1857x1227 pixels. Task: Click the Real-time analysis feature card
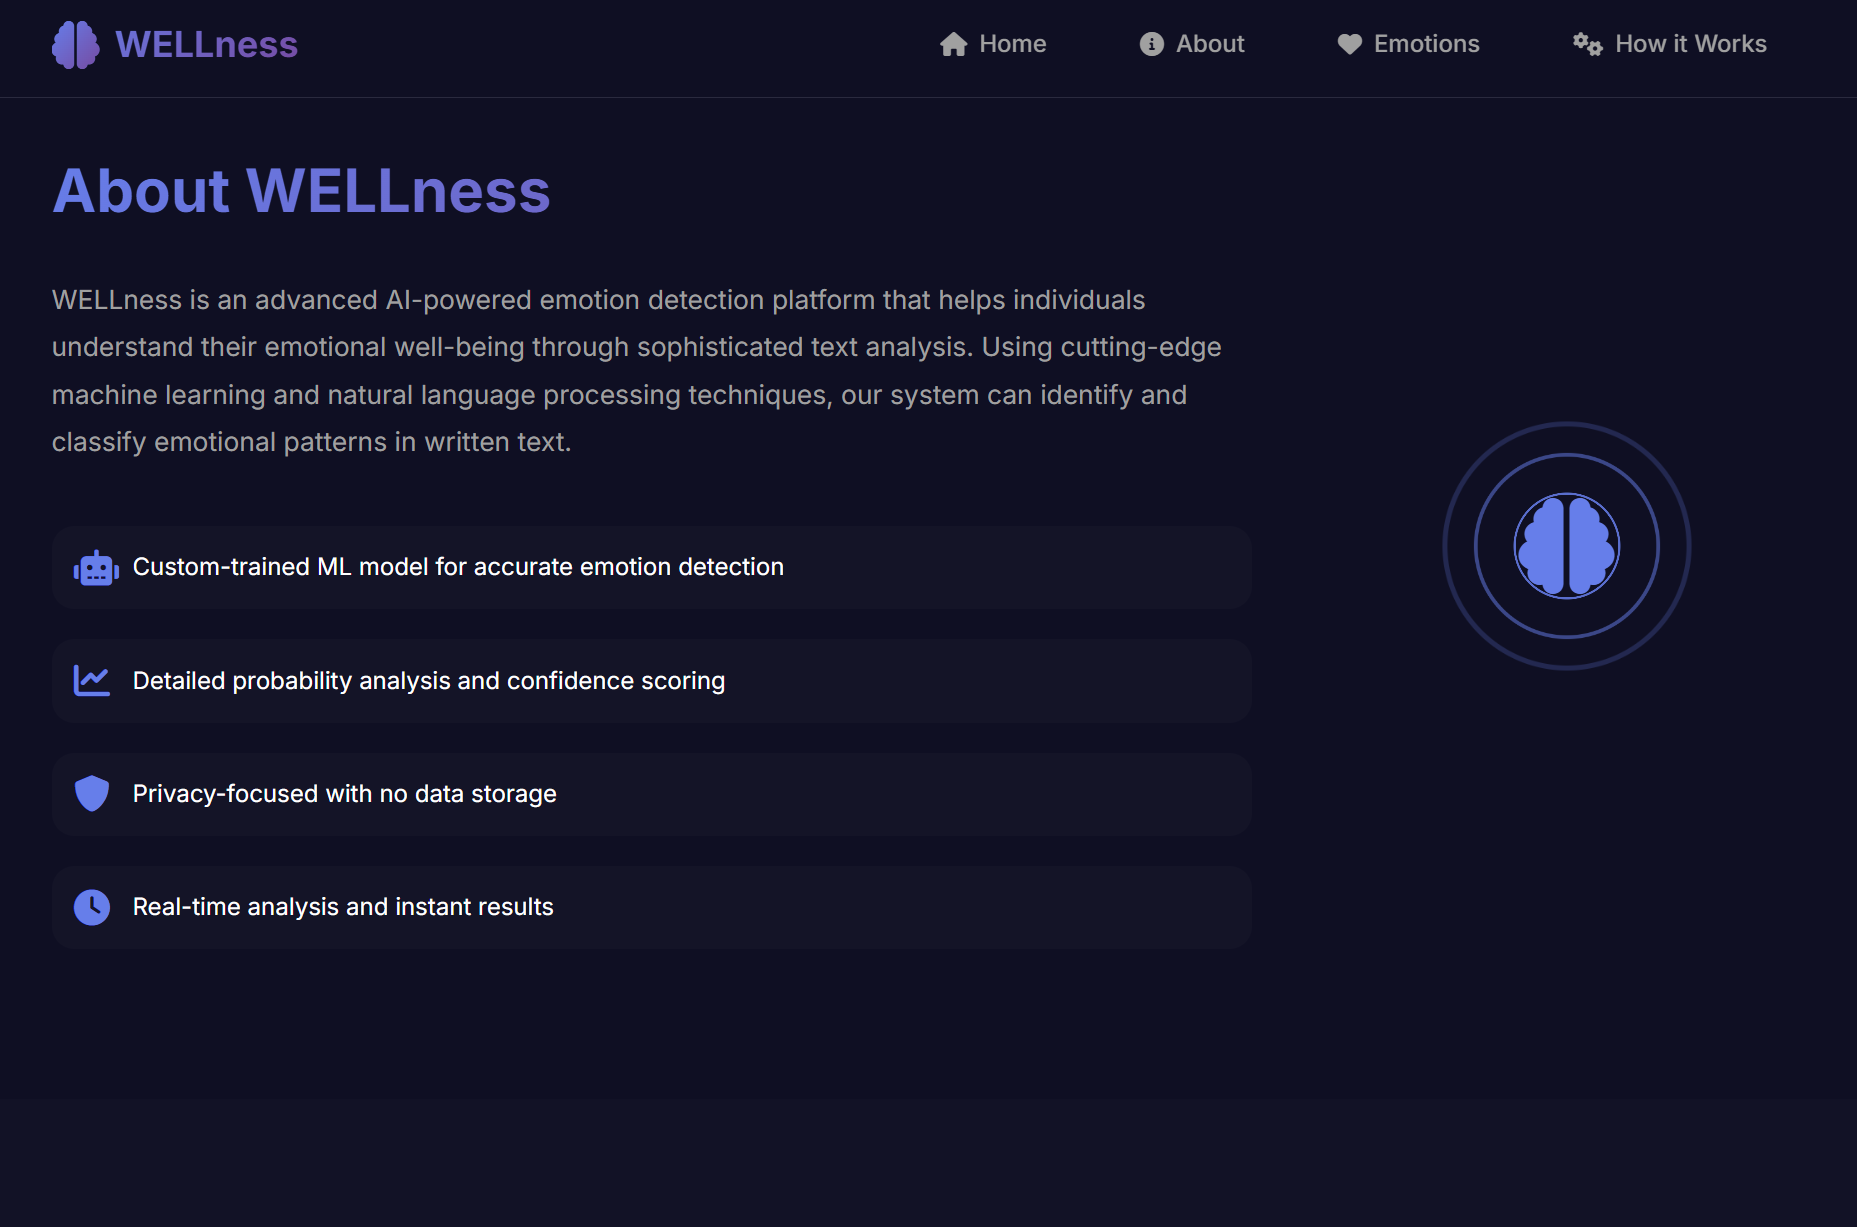tap(651, 907)
